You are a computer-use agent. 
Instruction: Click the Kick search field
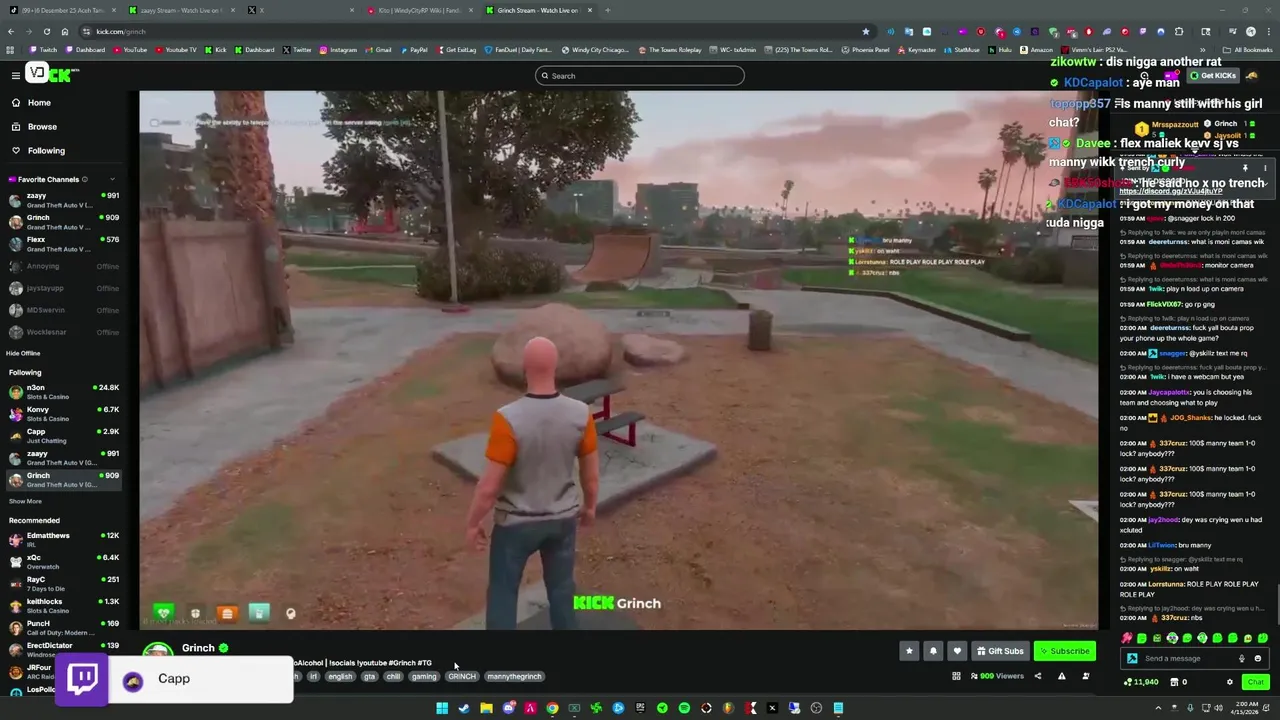640,76
